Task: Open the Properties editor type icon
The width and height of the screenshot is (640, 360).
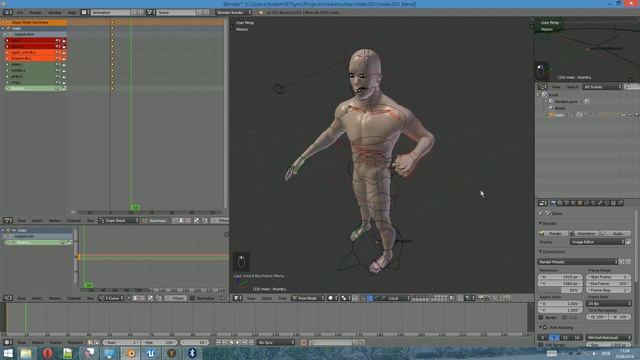Action: [x=542, y=203]
